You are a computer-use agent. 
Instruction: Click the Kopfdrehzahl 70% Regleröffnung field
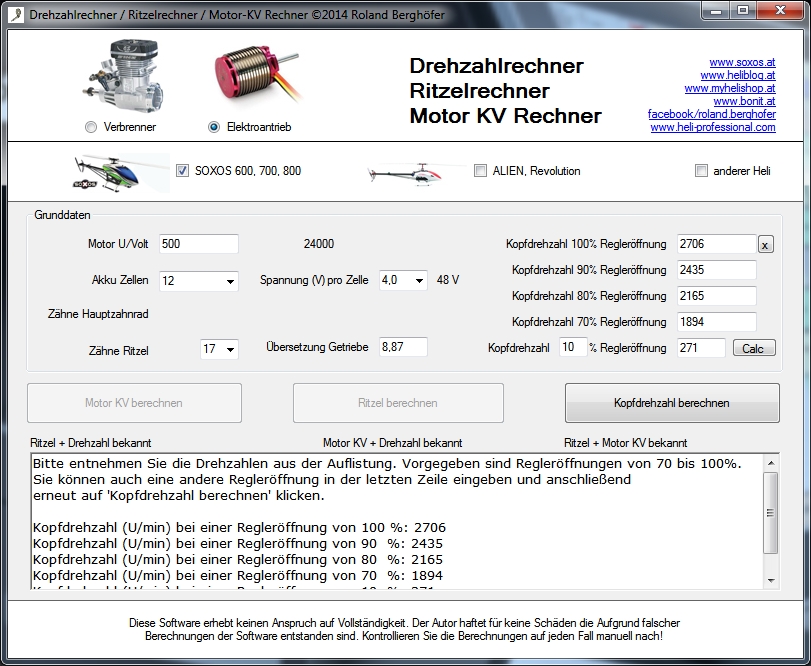tap(717, 322)
